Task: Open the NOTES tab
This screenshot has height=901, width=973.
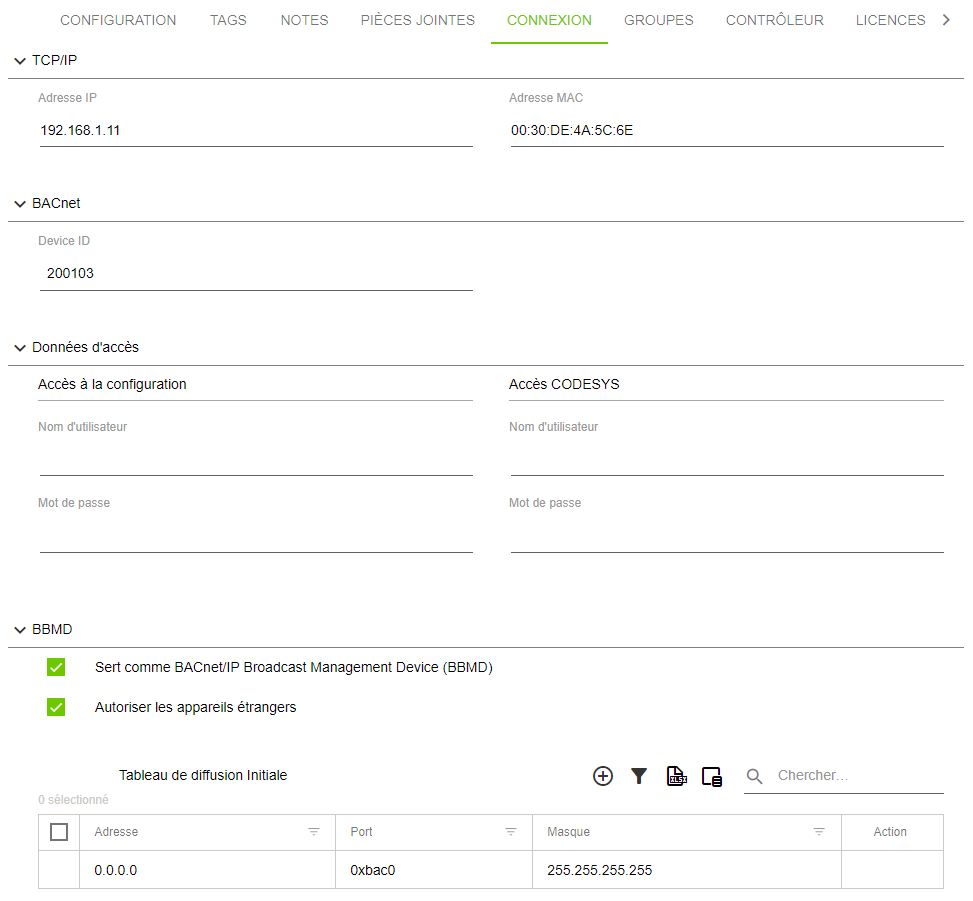Action: (304, 20)
